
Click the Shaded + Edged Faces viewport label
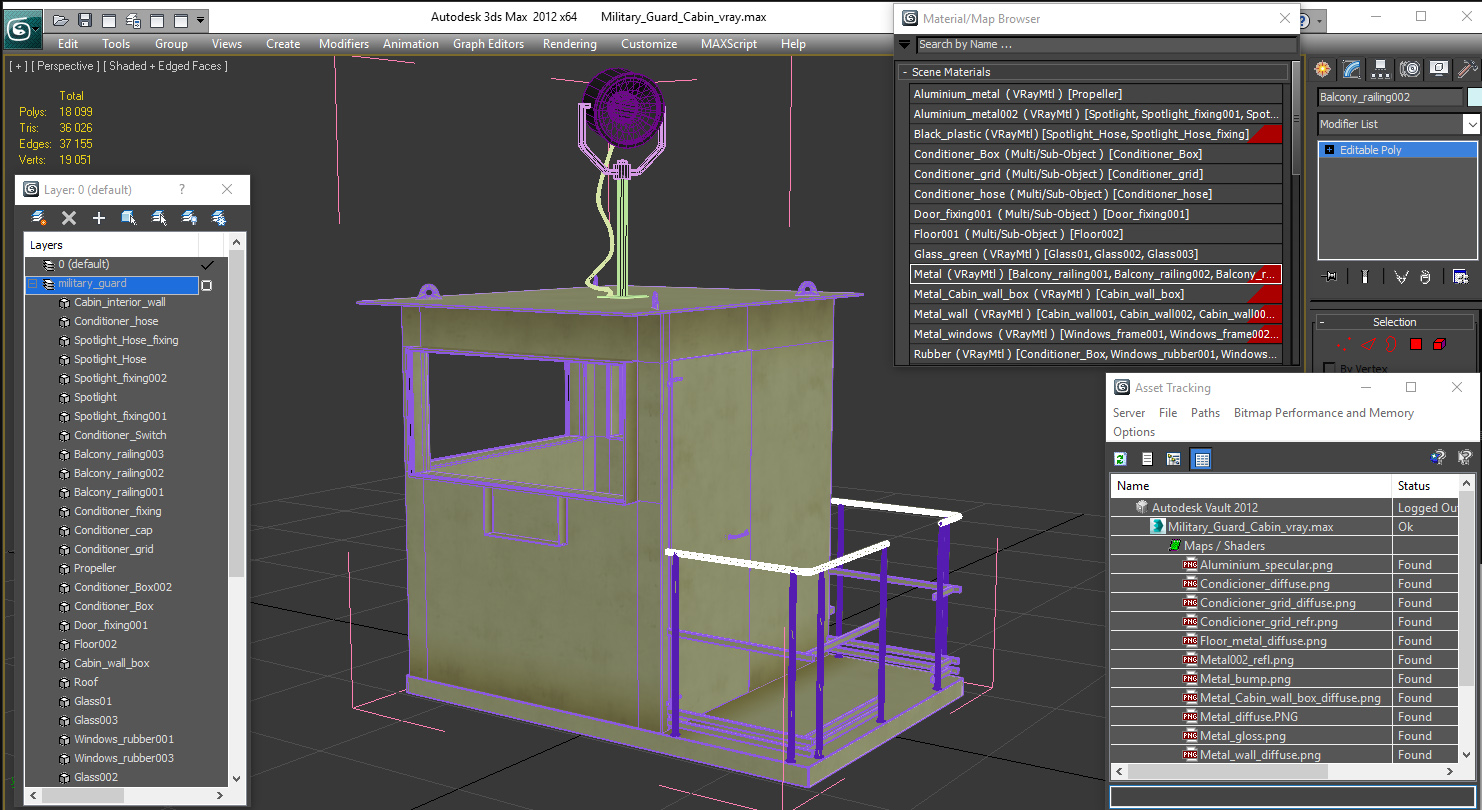pyautogui.click(x=166, y=66)
